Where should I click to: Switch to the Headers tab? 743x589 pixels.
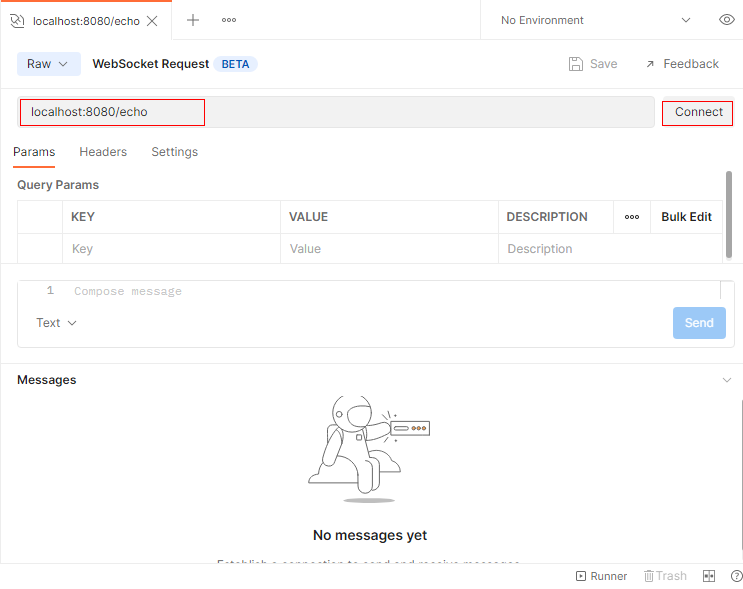pos(103,152)
